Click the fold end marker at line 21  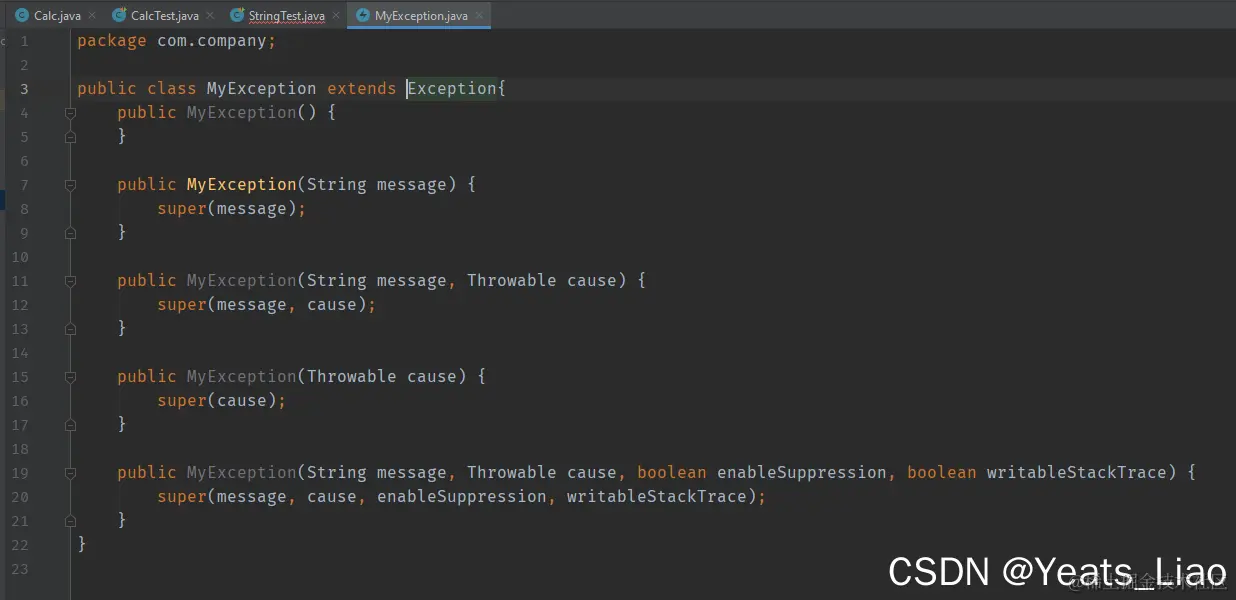pos(70,521)
